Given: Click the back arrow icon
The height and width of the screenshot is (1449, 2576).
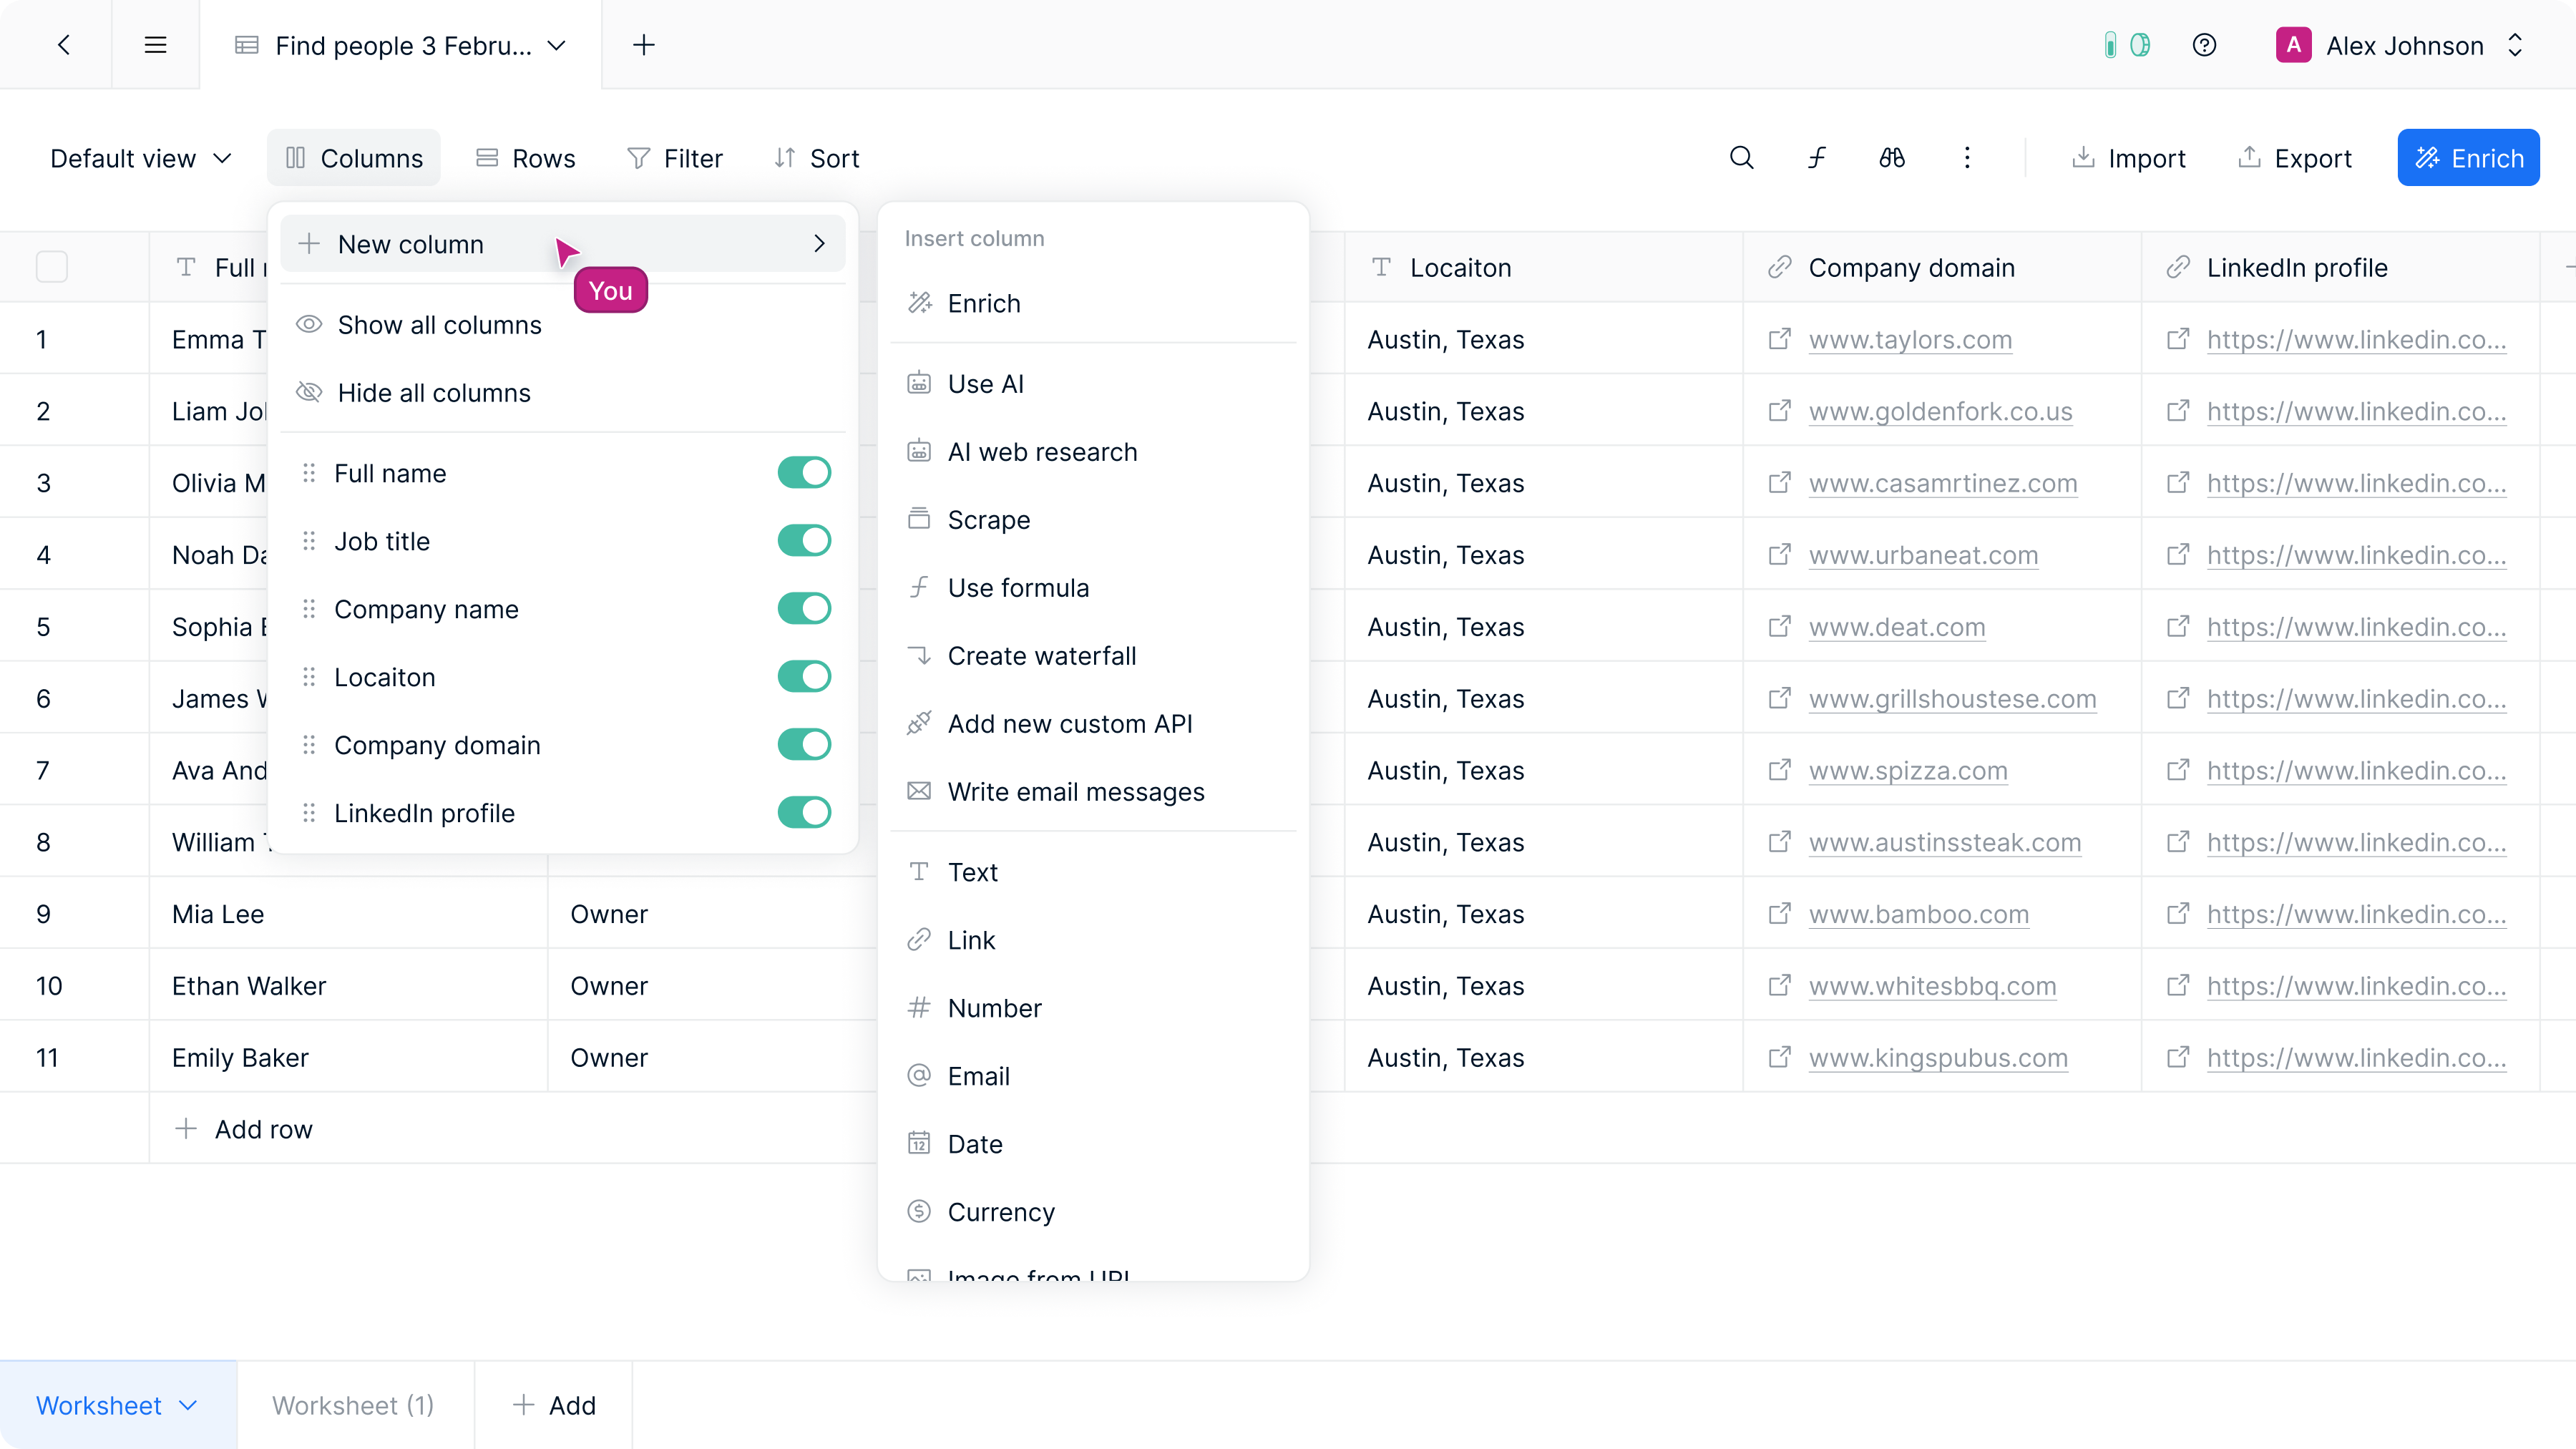Looking at the screenshot, I should pos(64,45).
